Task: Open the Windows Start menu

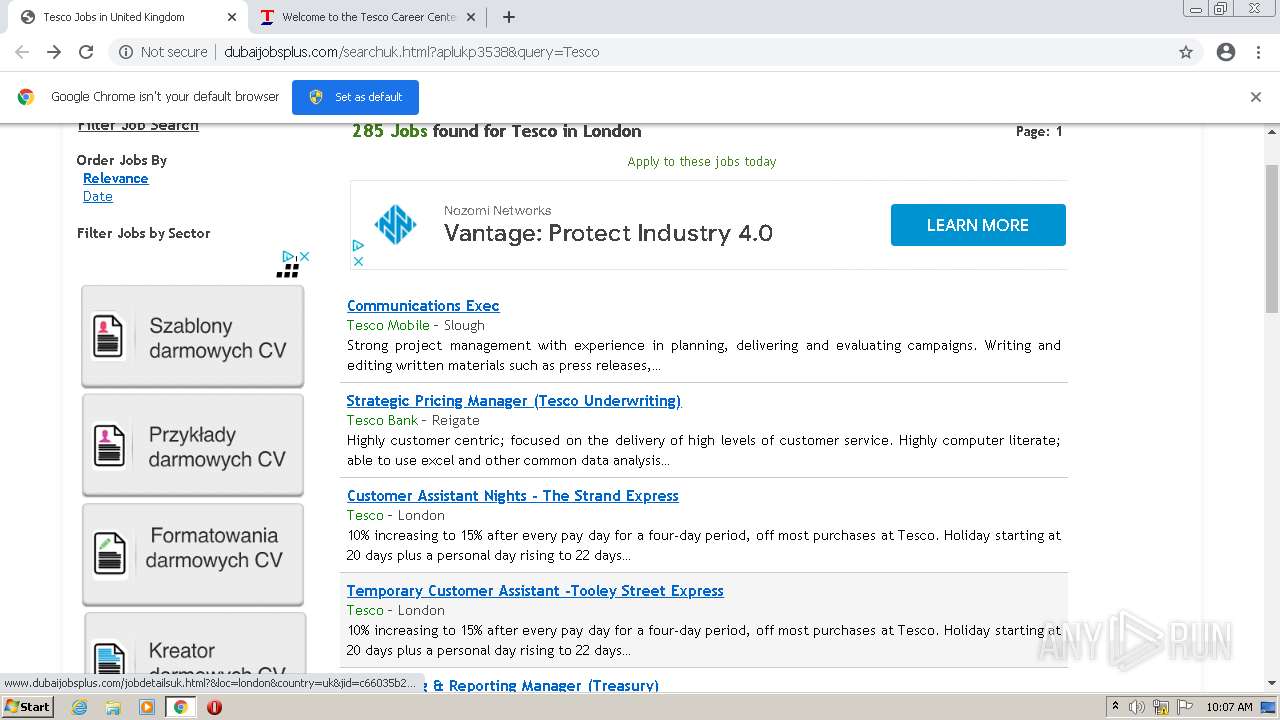Action: [27, 707]
